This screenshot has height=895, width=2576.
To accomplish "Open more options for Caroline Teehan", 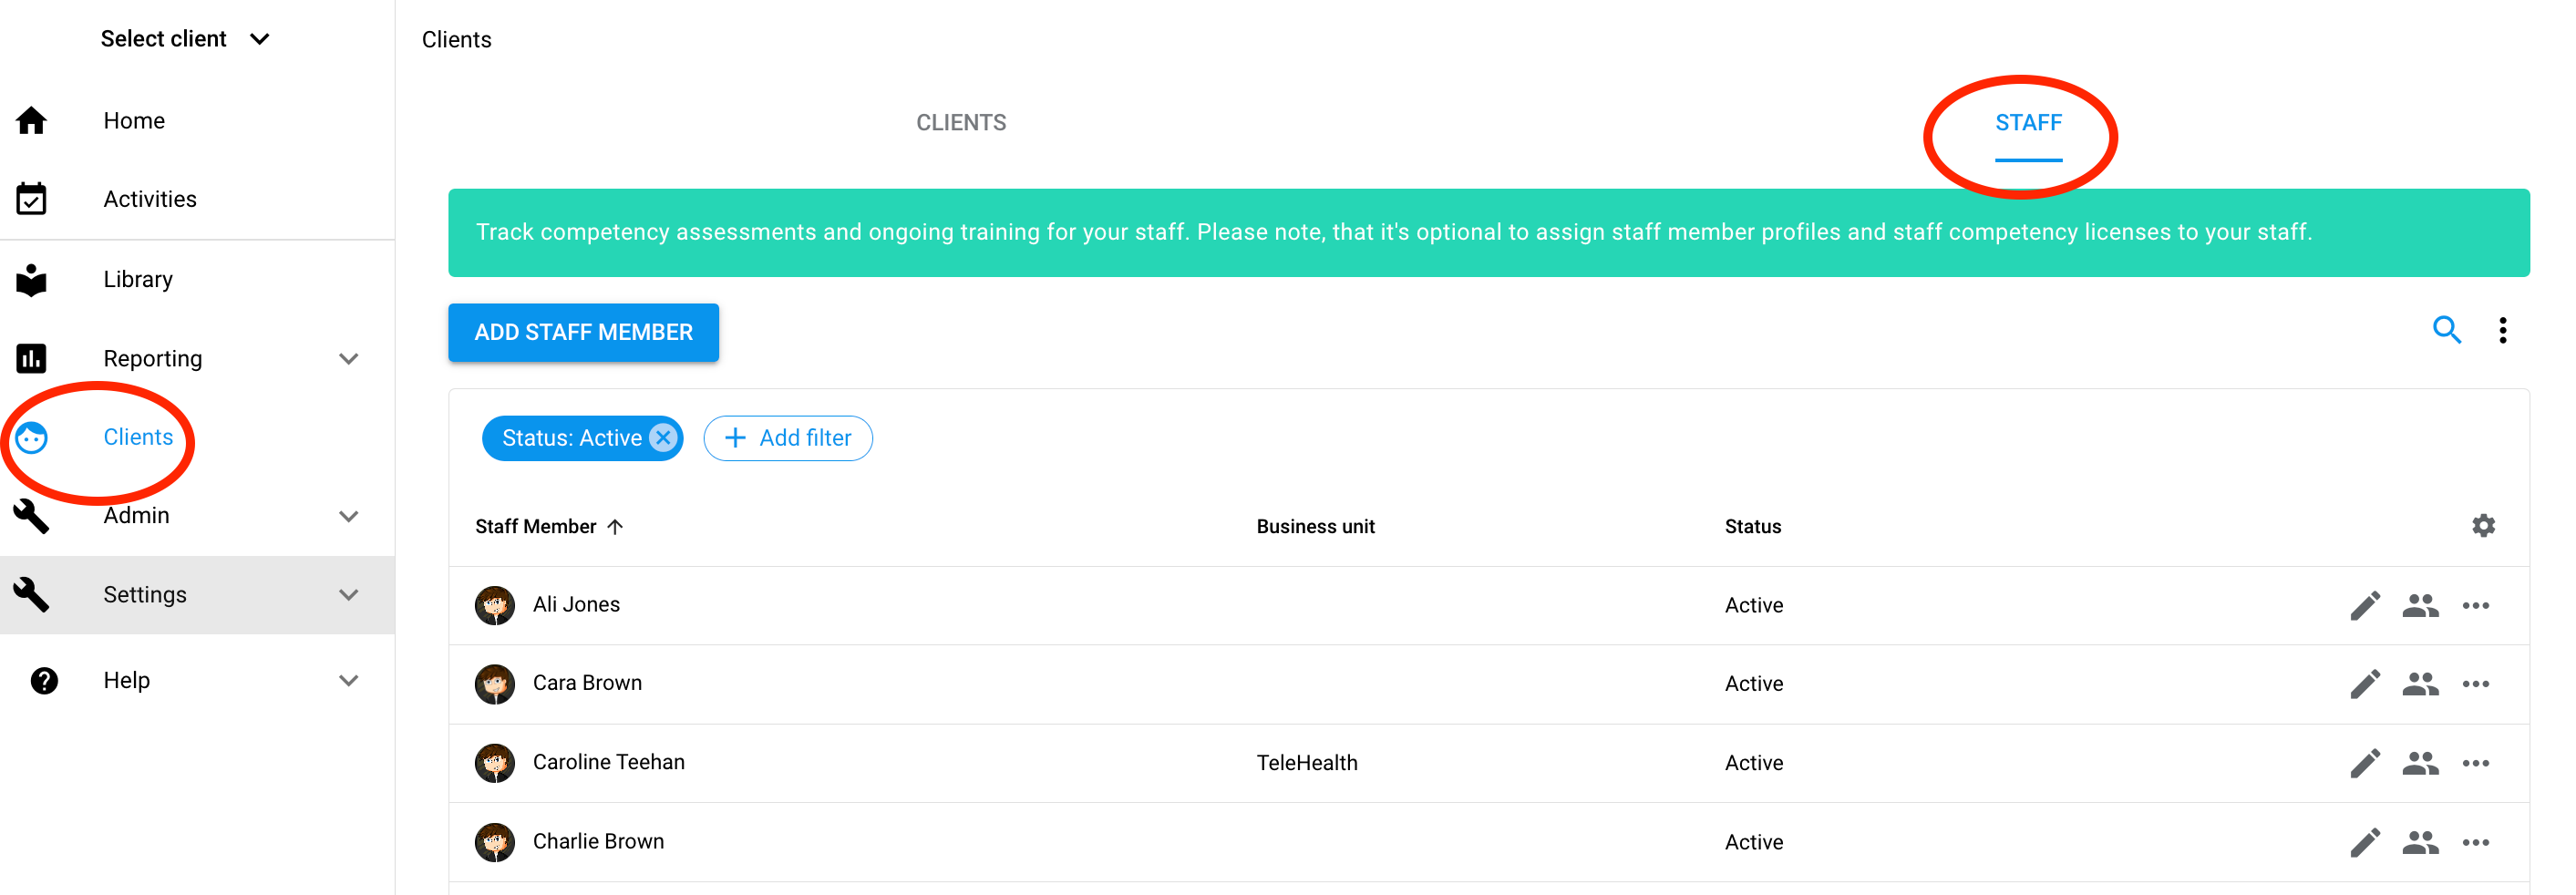I will tap(2475, 763).
